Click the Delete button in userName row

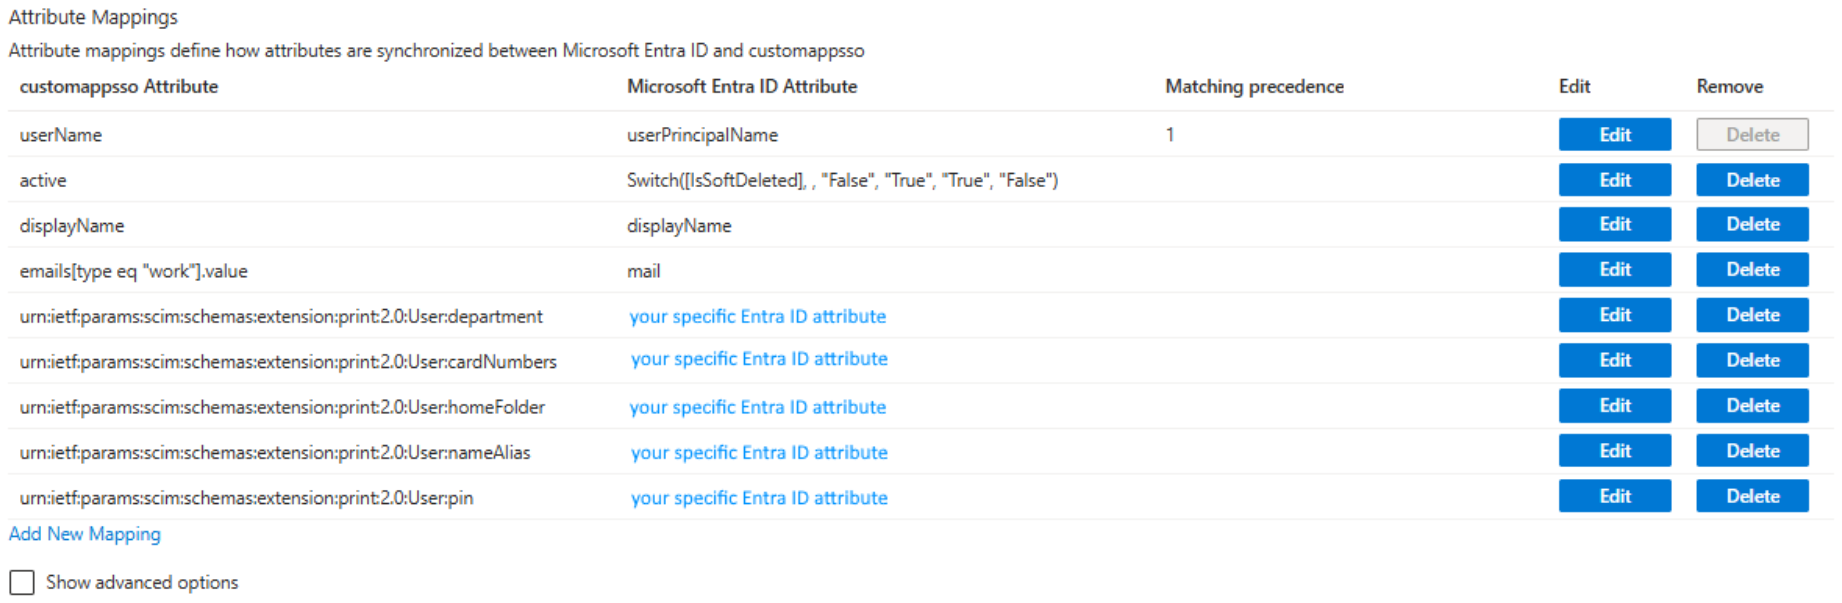coord(1752,134)
